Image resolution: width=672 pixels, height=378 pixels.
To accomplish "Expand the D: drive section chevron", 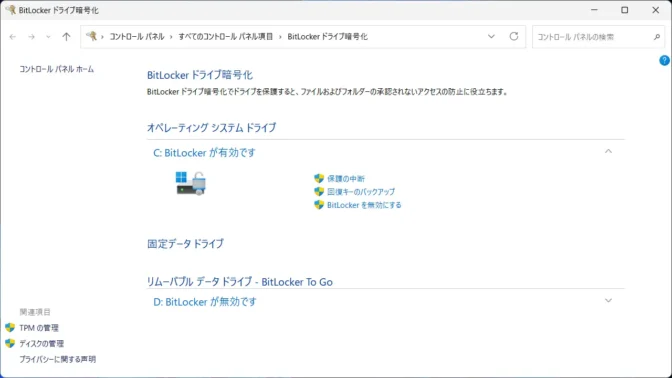I will pyautogui.click(x=608, y=300).
